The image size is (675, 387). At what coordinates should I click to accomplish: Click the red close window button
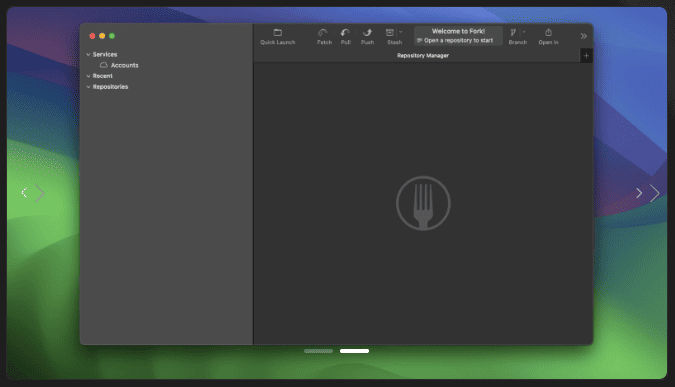(x=92, y=36)
